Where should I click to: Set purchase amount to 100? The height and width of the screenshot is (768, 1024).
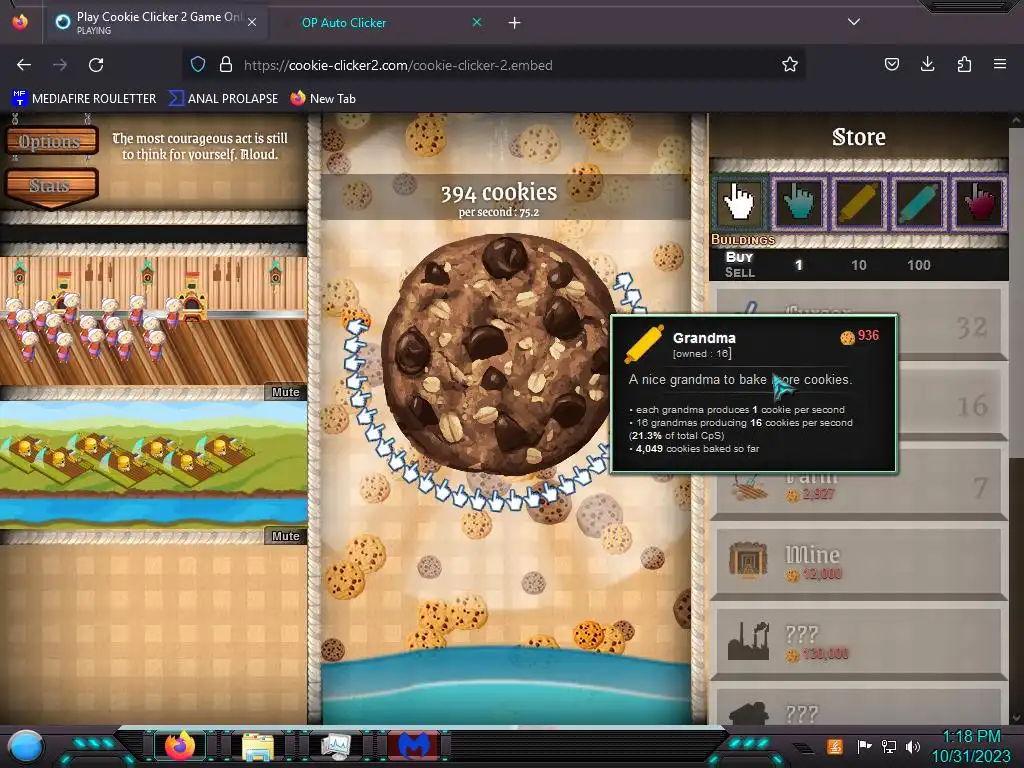918,265
